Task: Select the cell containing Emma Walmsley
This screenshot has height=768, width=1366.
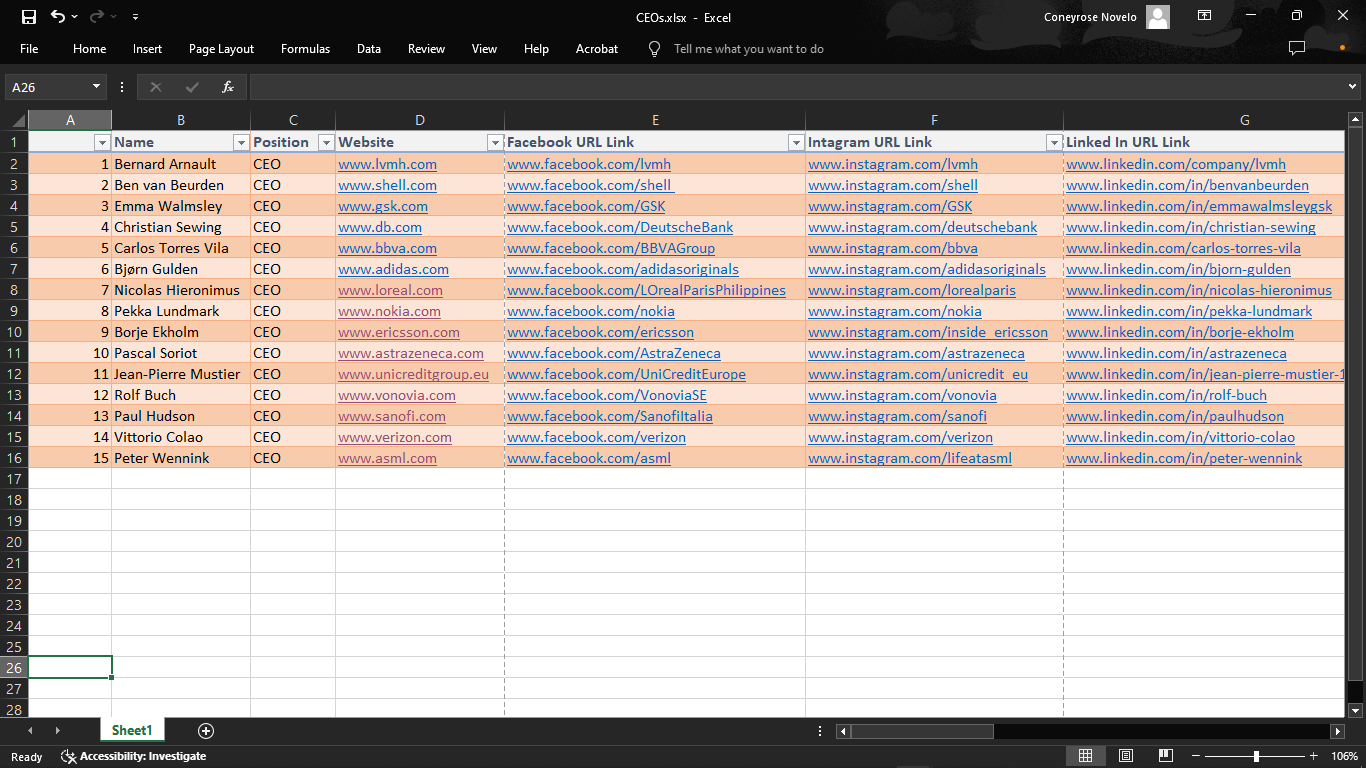Action: click(x=181, y=206)
